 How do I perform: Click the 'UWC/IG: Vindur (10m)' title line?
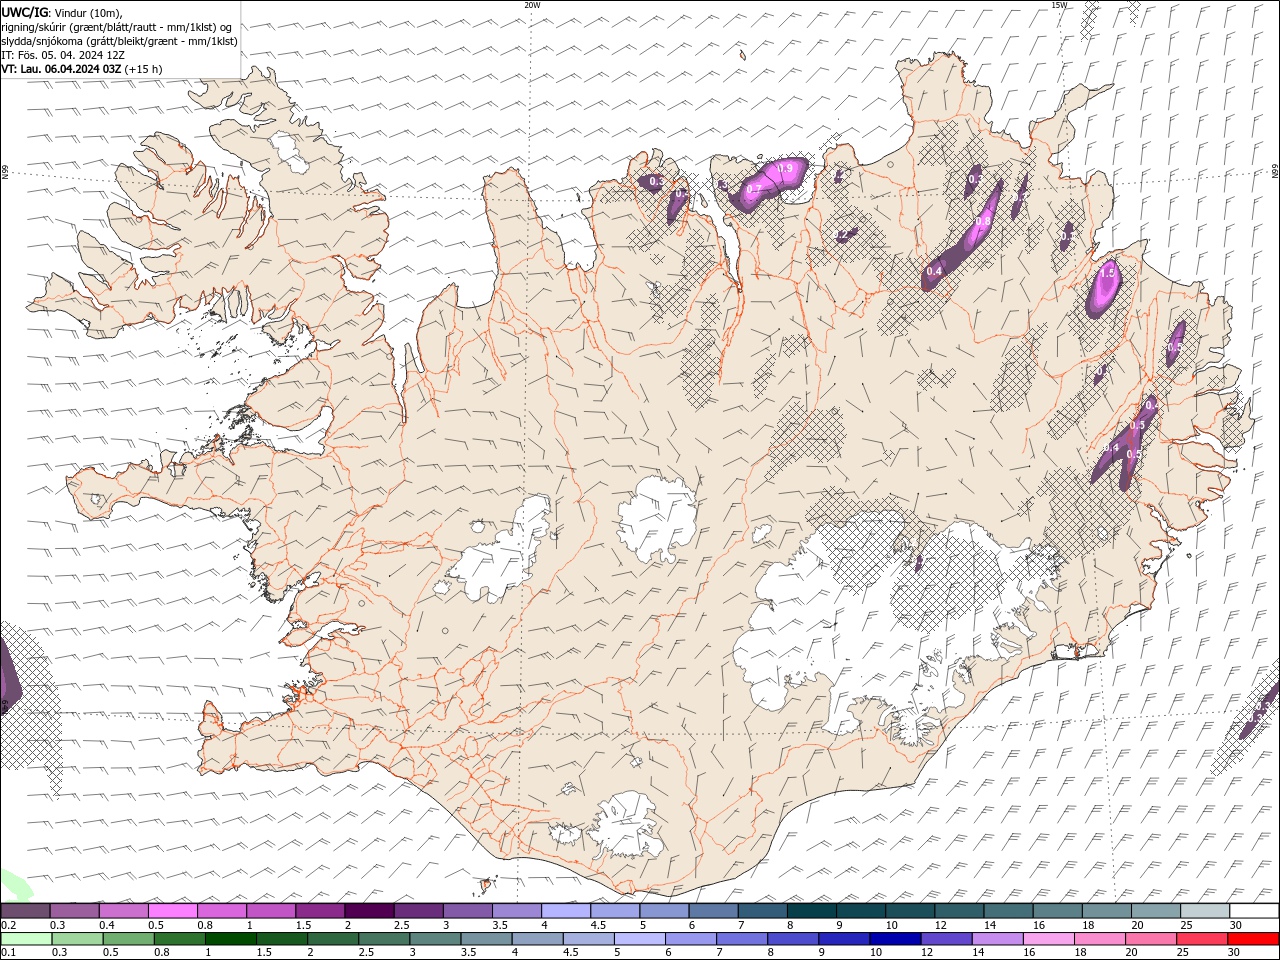pos(62,12)
